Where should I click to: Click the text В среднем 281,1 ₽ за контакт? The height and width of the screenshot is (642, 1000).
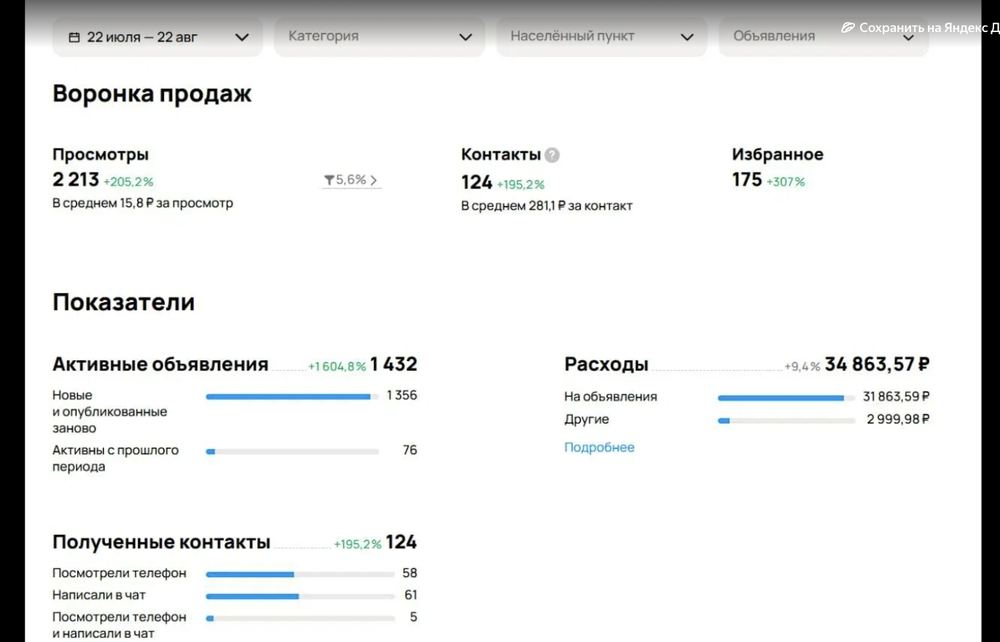point(547,206)
